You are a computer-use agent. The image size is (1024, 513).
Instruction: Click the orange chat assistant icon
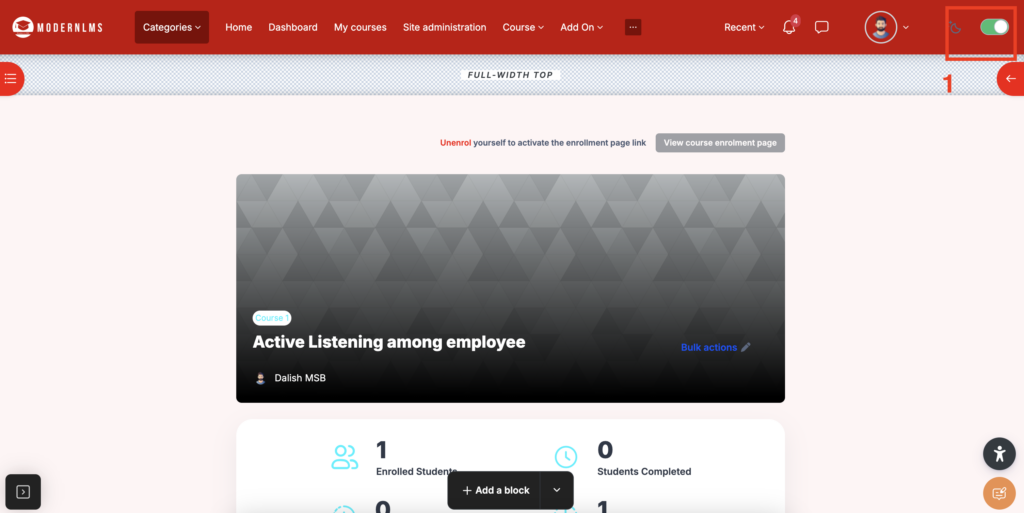point(999,493)
